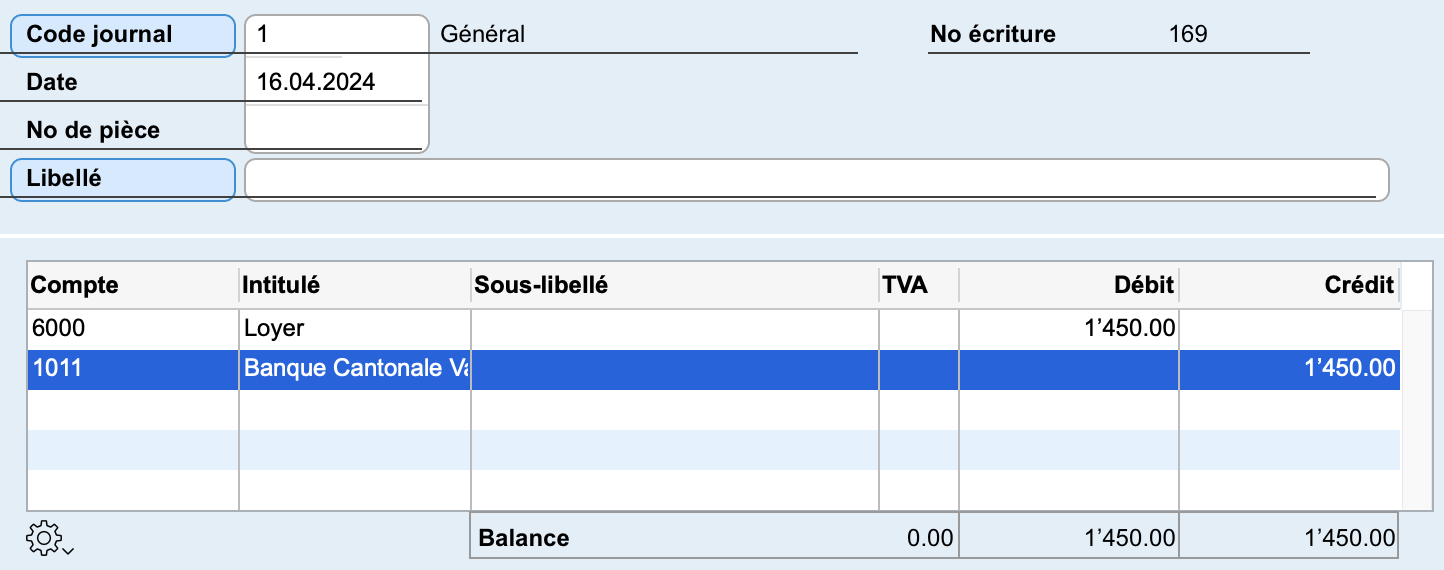Viewport: 1444px width, 570px height.
Task: Click the Code journal button
Action: (123, 35)
